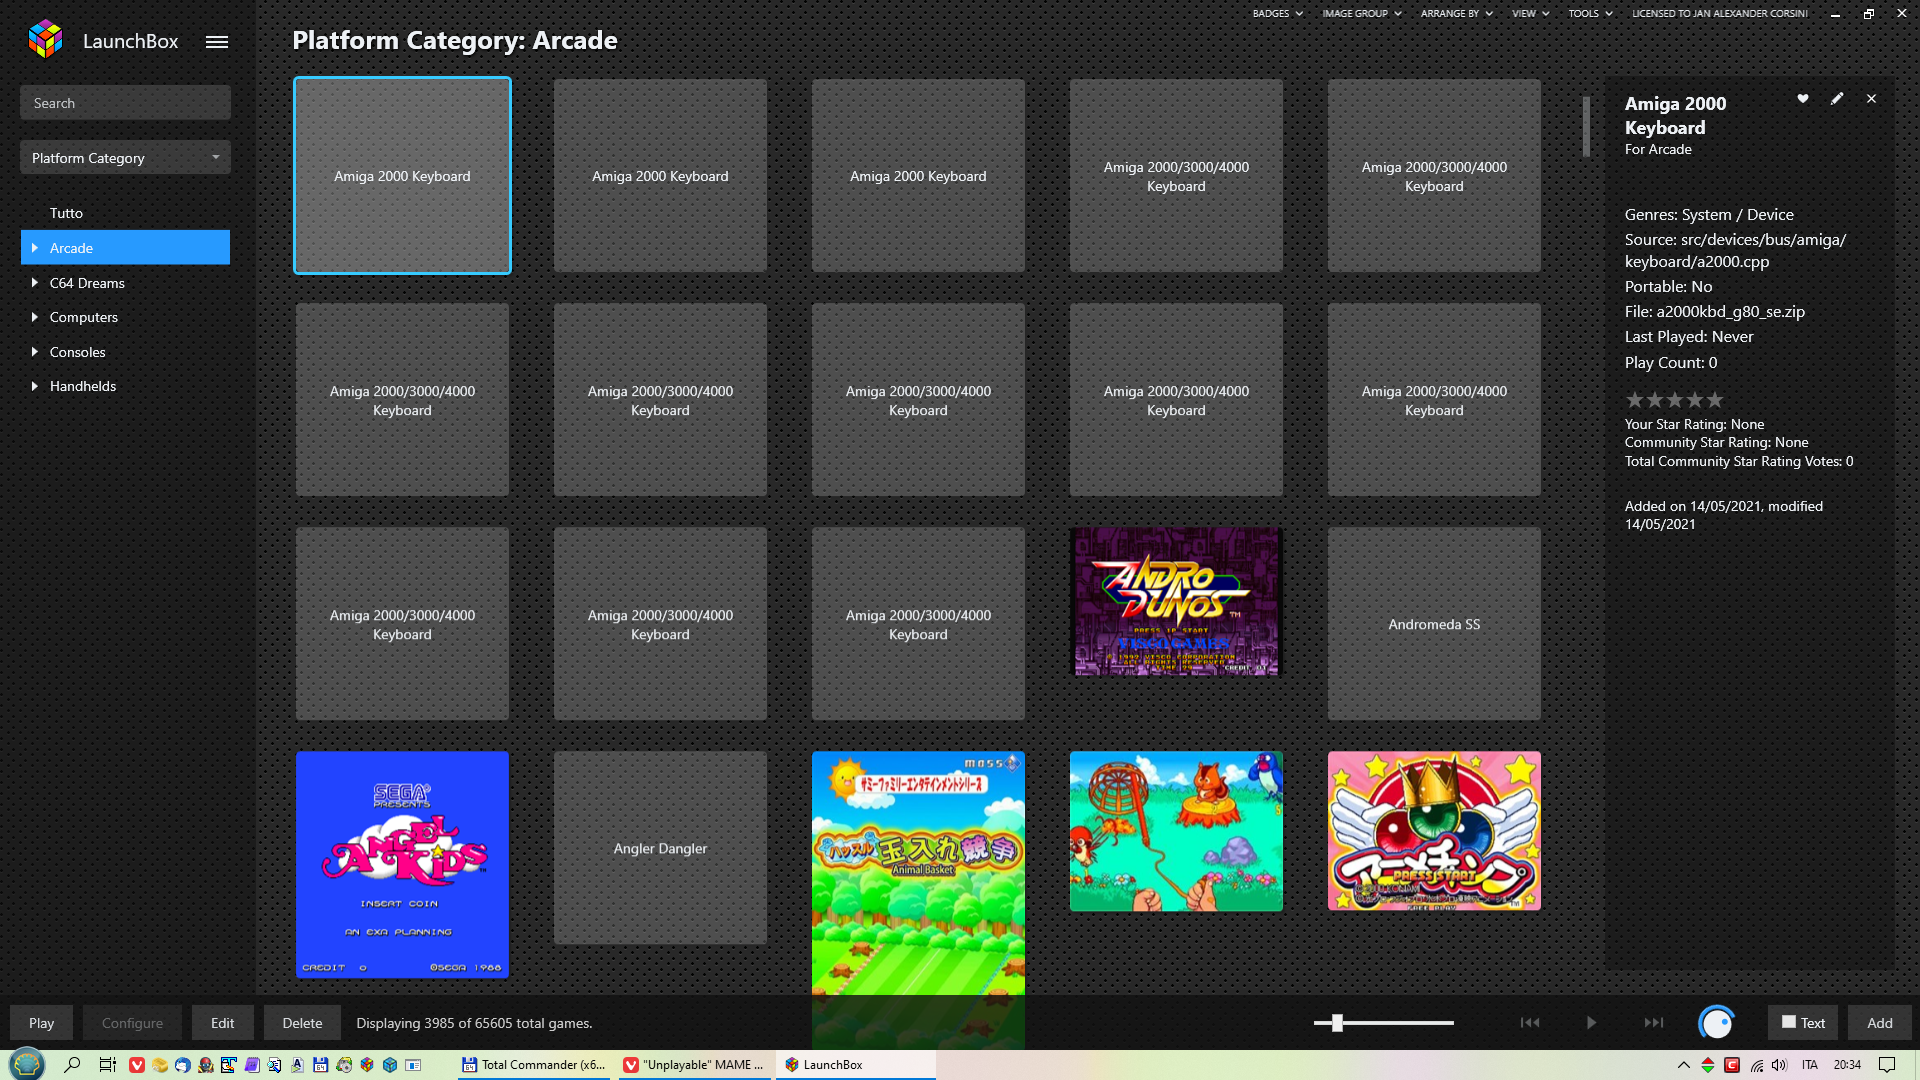Open taskbar search magnifier
This screenshot has height=1080, width=1920.
[x=72, y=1064]
